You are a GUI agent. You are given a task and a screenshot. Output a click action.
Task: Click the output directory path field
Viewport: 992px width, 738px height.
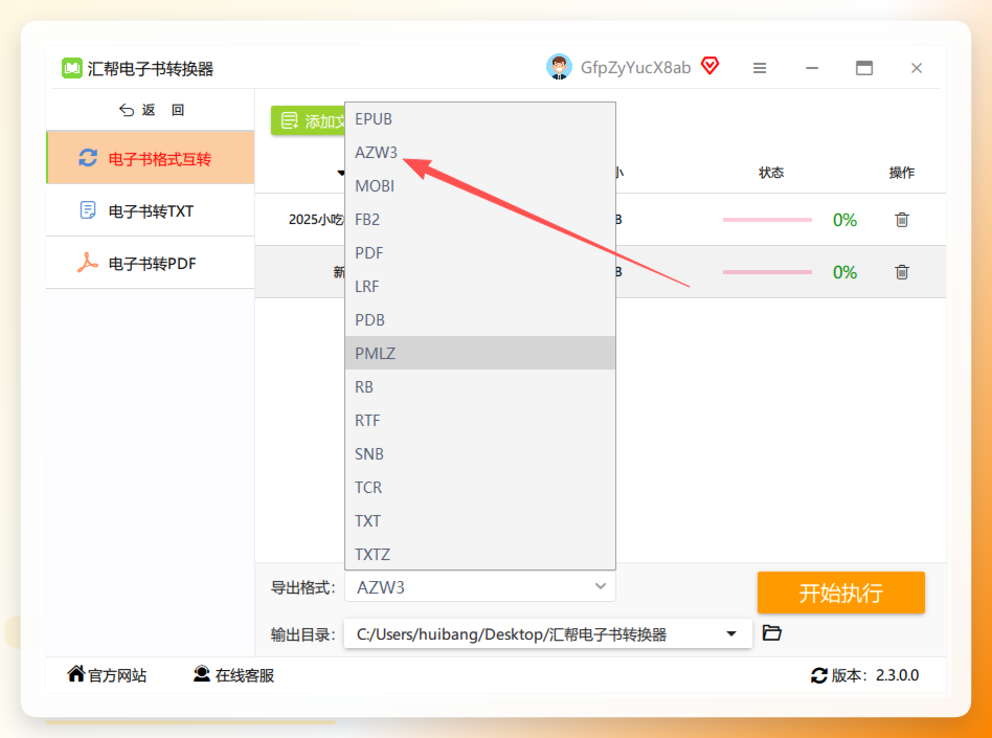pos(548,634)
